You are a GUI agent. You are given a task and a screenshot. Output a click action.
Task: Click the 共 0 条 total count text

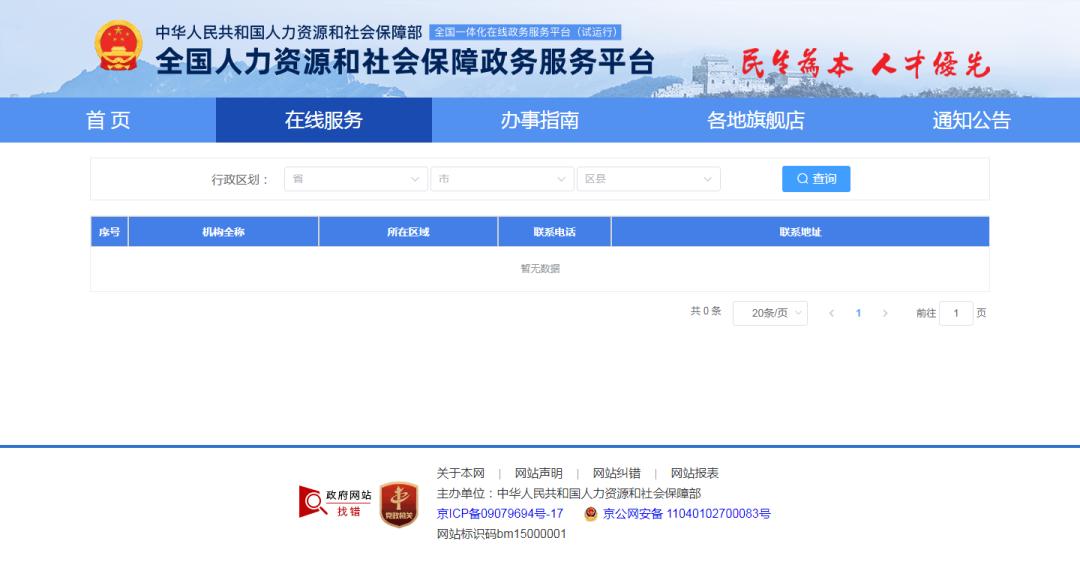tap(706, 311)
